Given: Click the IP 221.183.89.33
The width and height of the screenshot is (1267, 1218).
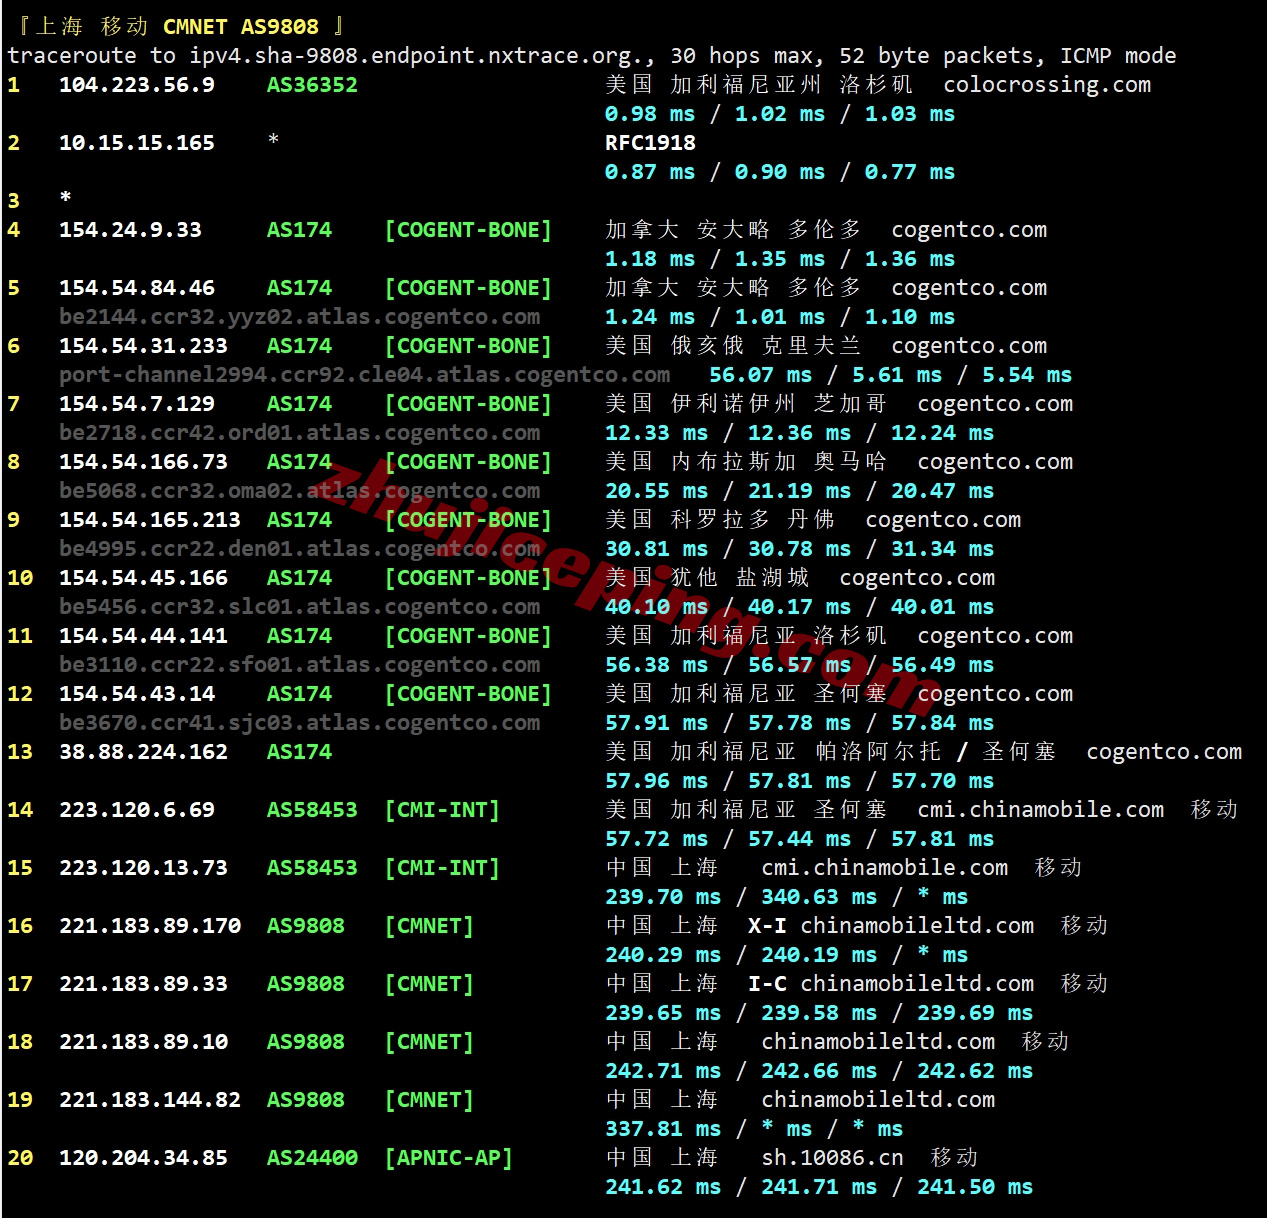Looking at the screenshot, I should pos(143,984).
